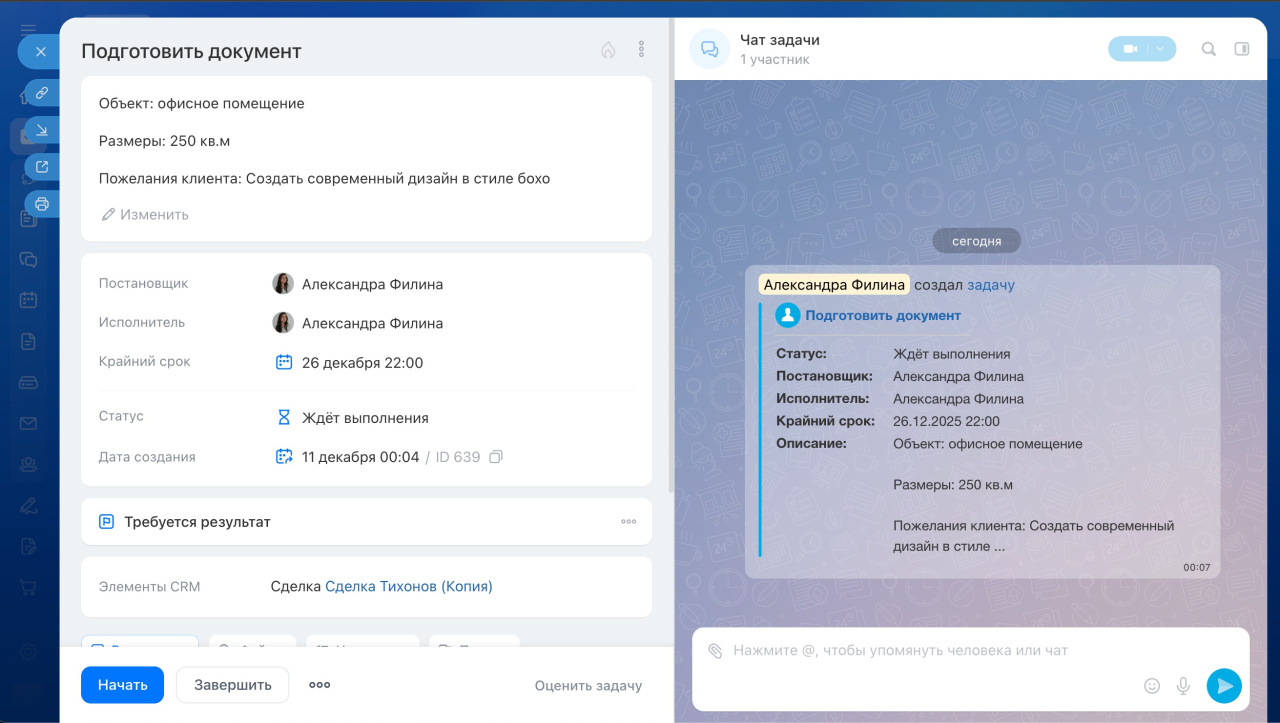Toggle the chat sidebar panel icon
The image size is (1280, 723).
click(1242, 49)
